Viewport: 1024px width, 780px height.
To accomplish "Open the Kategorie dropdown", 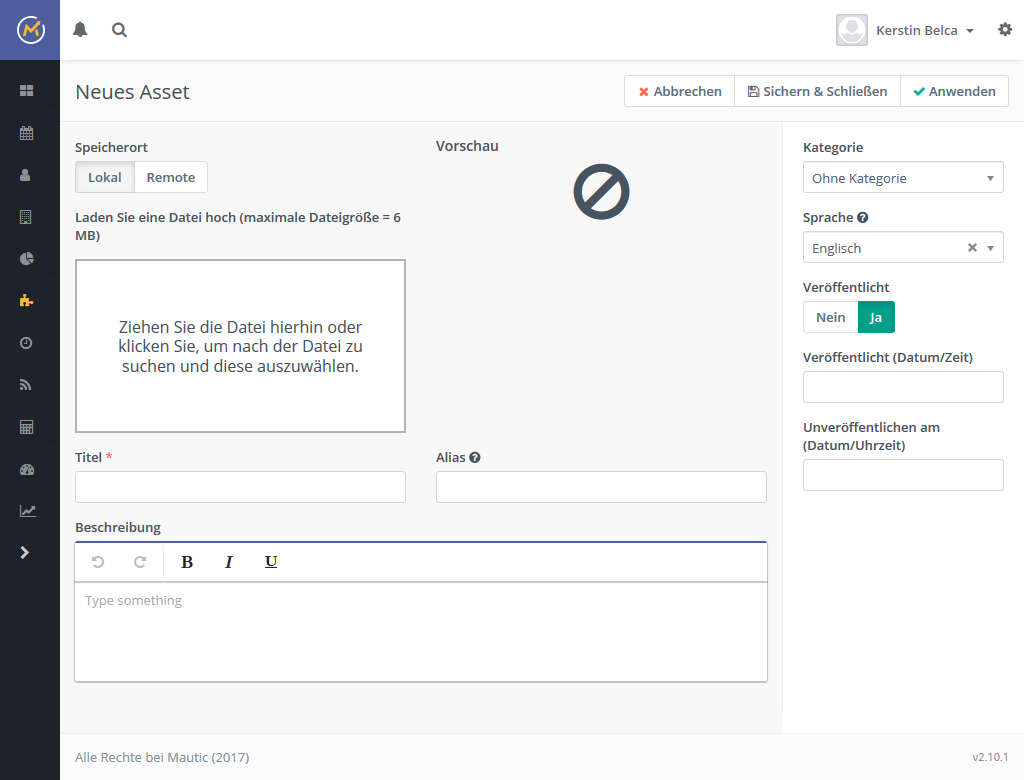I will tap(902, 178).
